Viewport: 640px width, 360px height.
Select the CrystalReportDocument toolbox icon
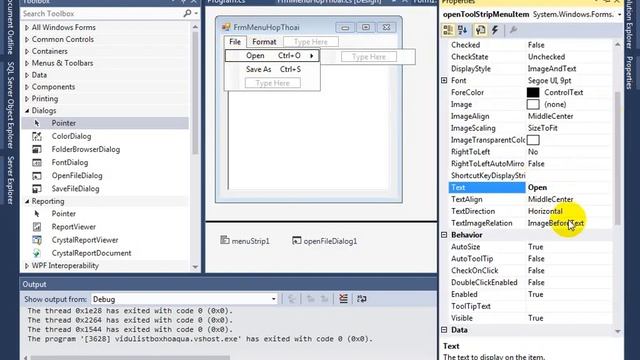click(37, 253)
